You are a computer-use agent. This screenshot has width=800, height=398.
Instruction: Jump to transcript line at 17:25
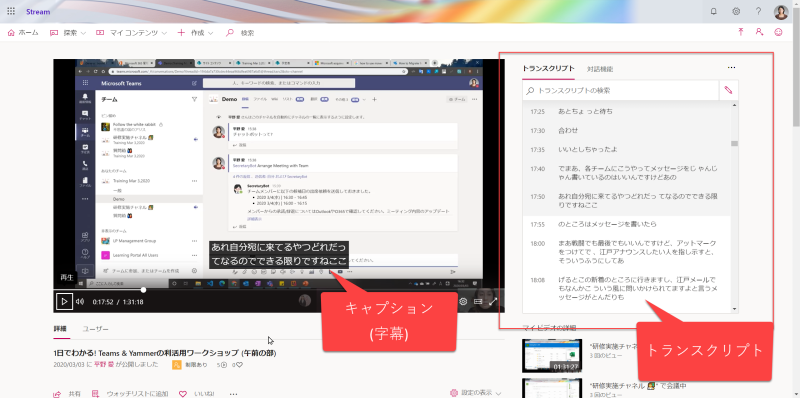pyautogui.click(x=627, y=111)
